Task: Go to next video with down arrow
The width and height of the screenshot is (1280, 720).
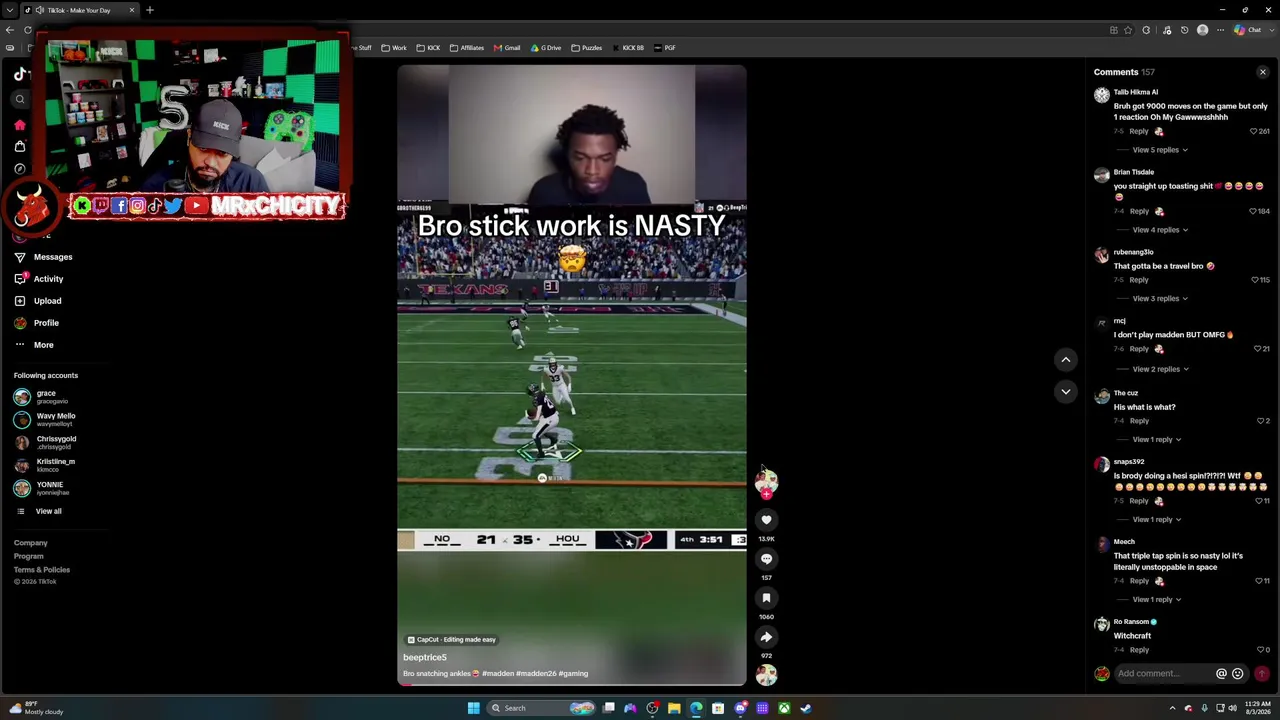Action: coord(1065,391)
